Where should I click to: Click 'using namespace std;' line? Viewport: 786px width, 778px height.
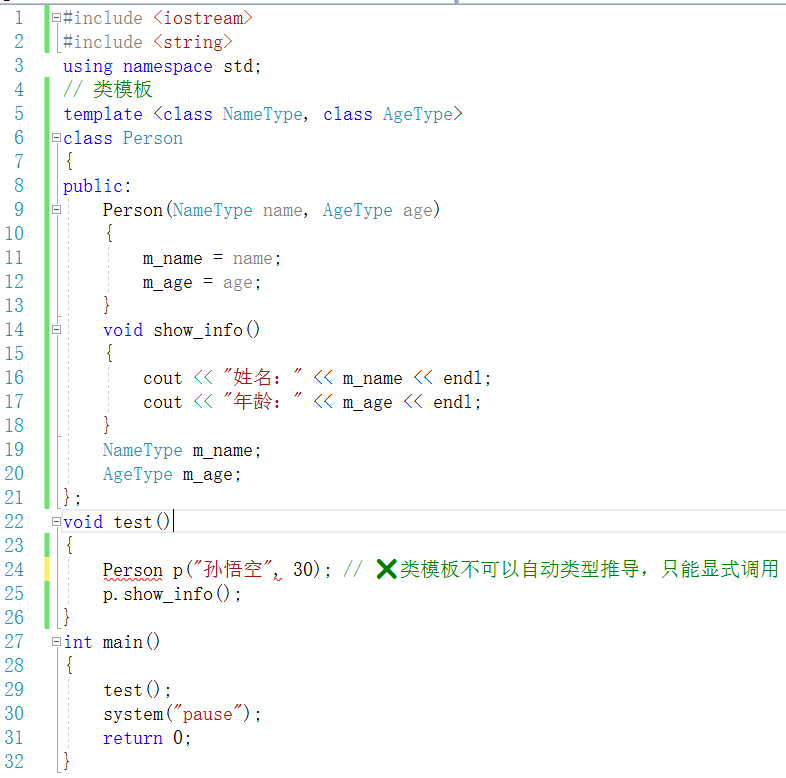coord(162,66)
